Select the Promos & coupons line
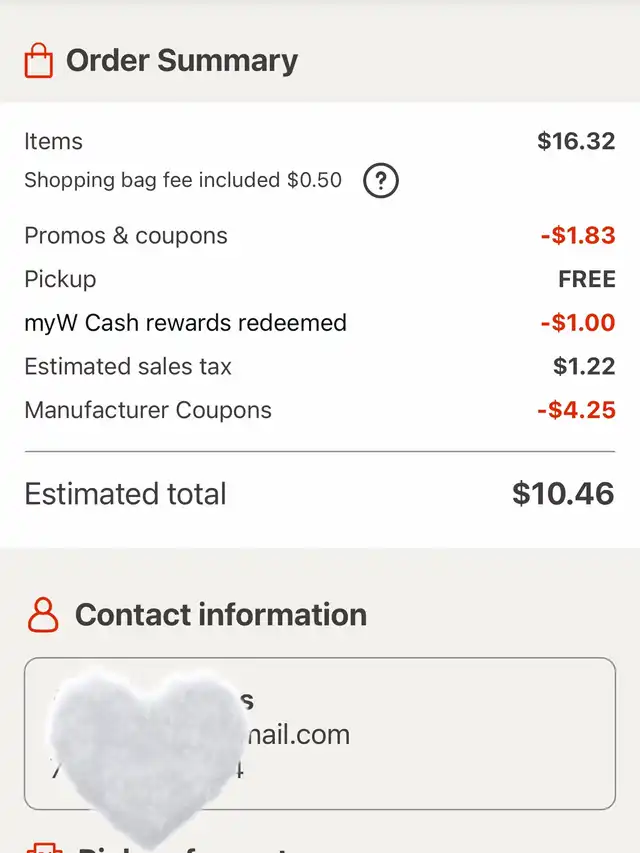 pyautogui.click(x=126, y=236)
